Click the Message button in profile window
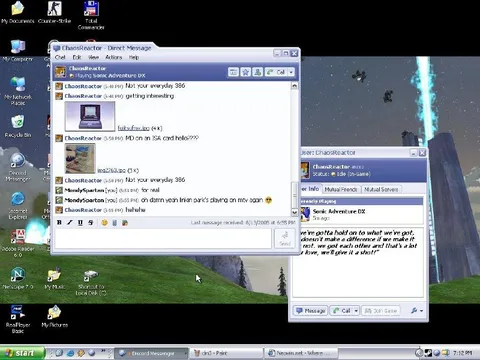480x360 pixels. click(x=310, y=311)
